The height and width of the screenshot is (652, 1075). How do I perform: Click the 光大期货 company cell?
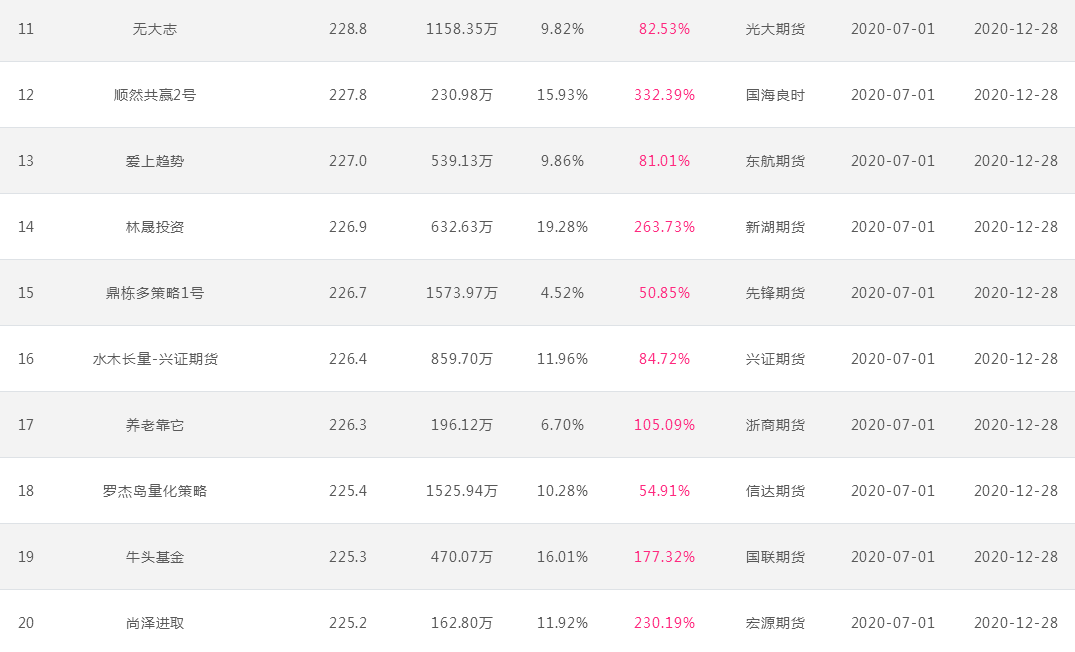pyautogui.click(x=775, y=29)
